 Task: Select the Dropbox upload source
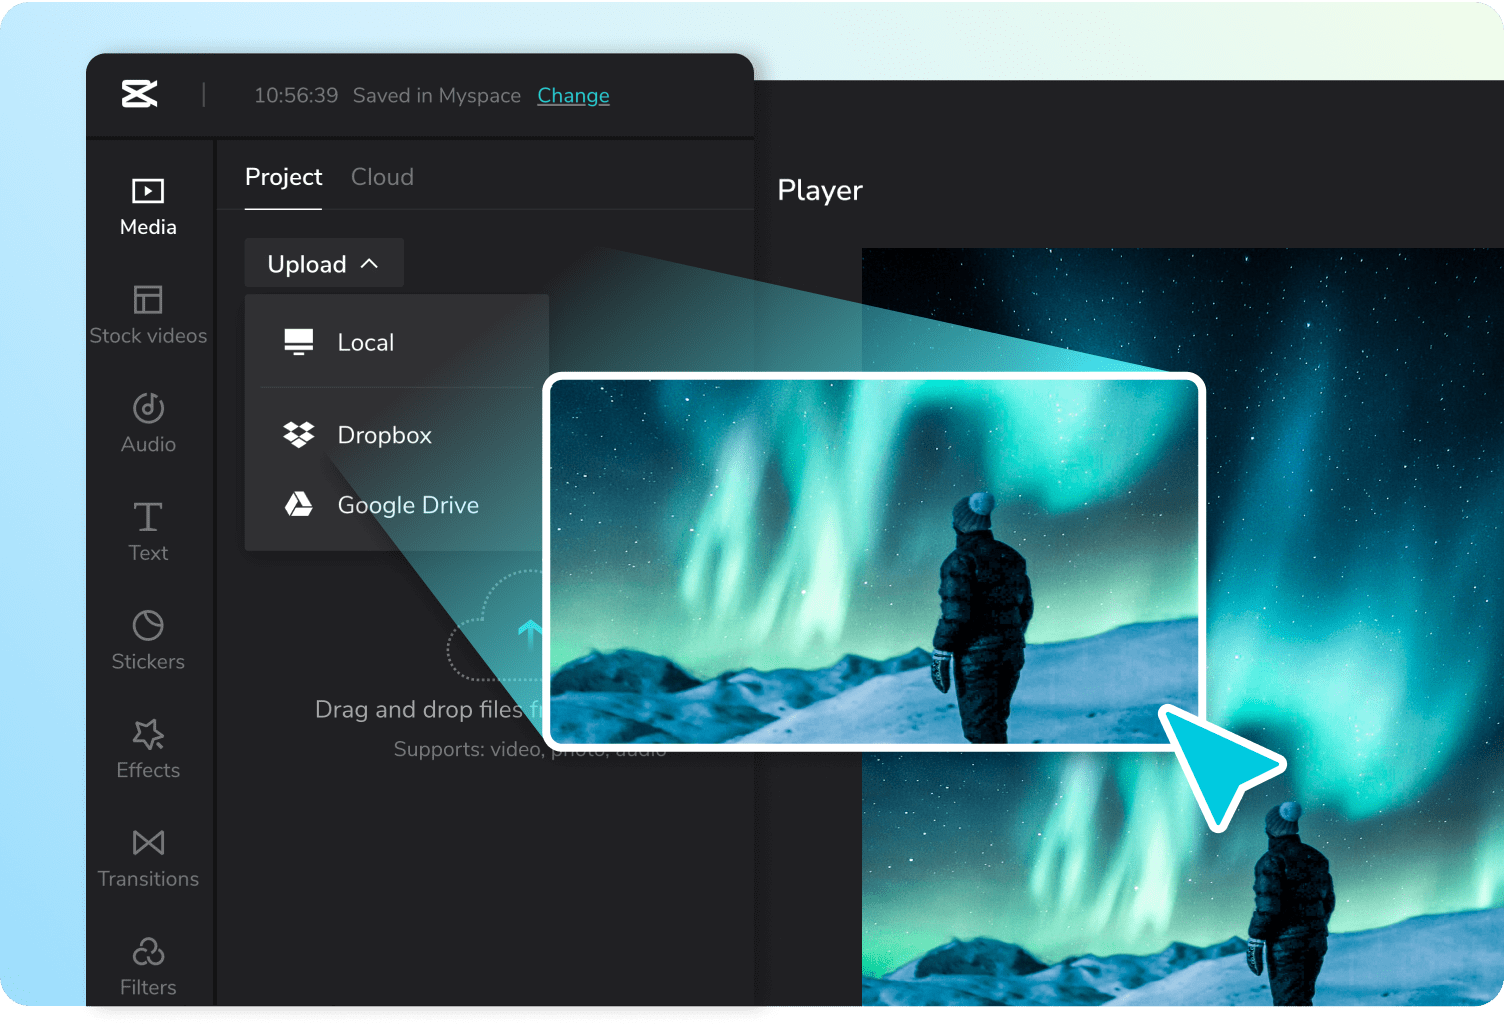[x=384, y=434]
